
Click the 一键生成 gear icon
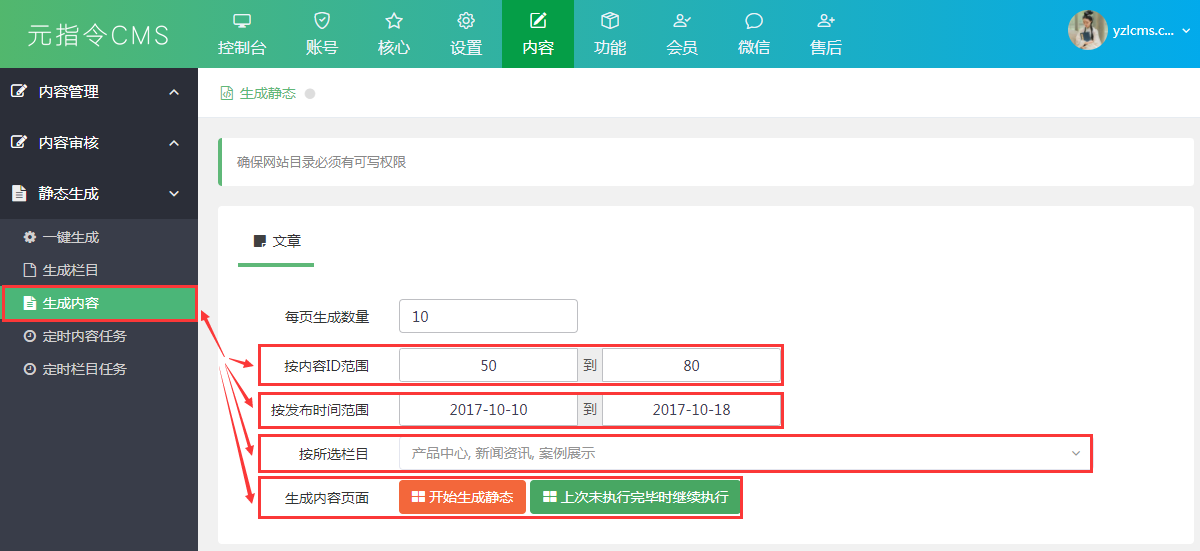pyautogui.click(x=30, y=237)
